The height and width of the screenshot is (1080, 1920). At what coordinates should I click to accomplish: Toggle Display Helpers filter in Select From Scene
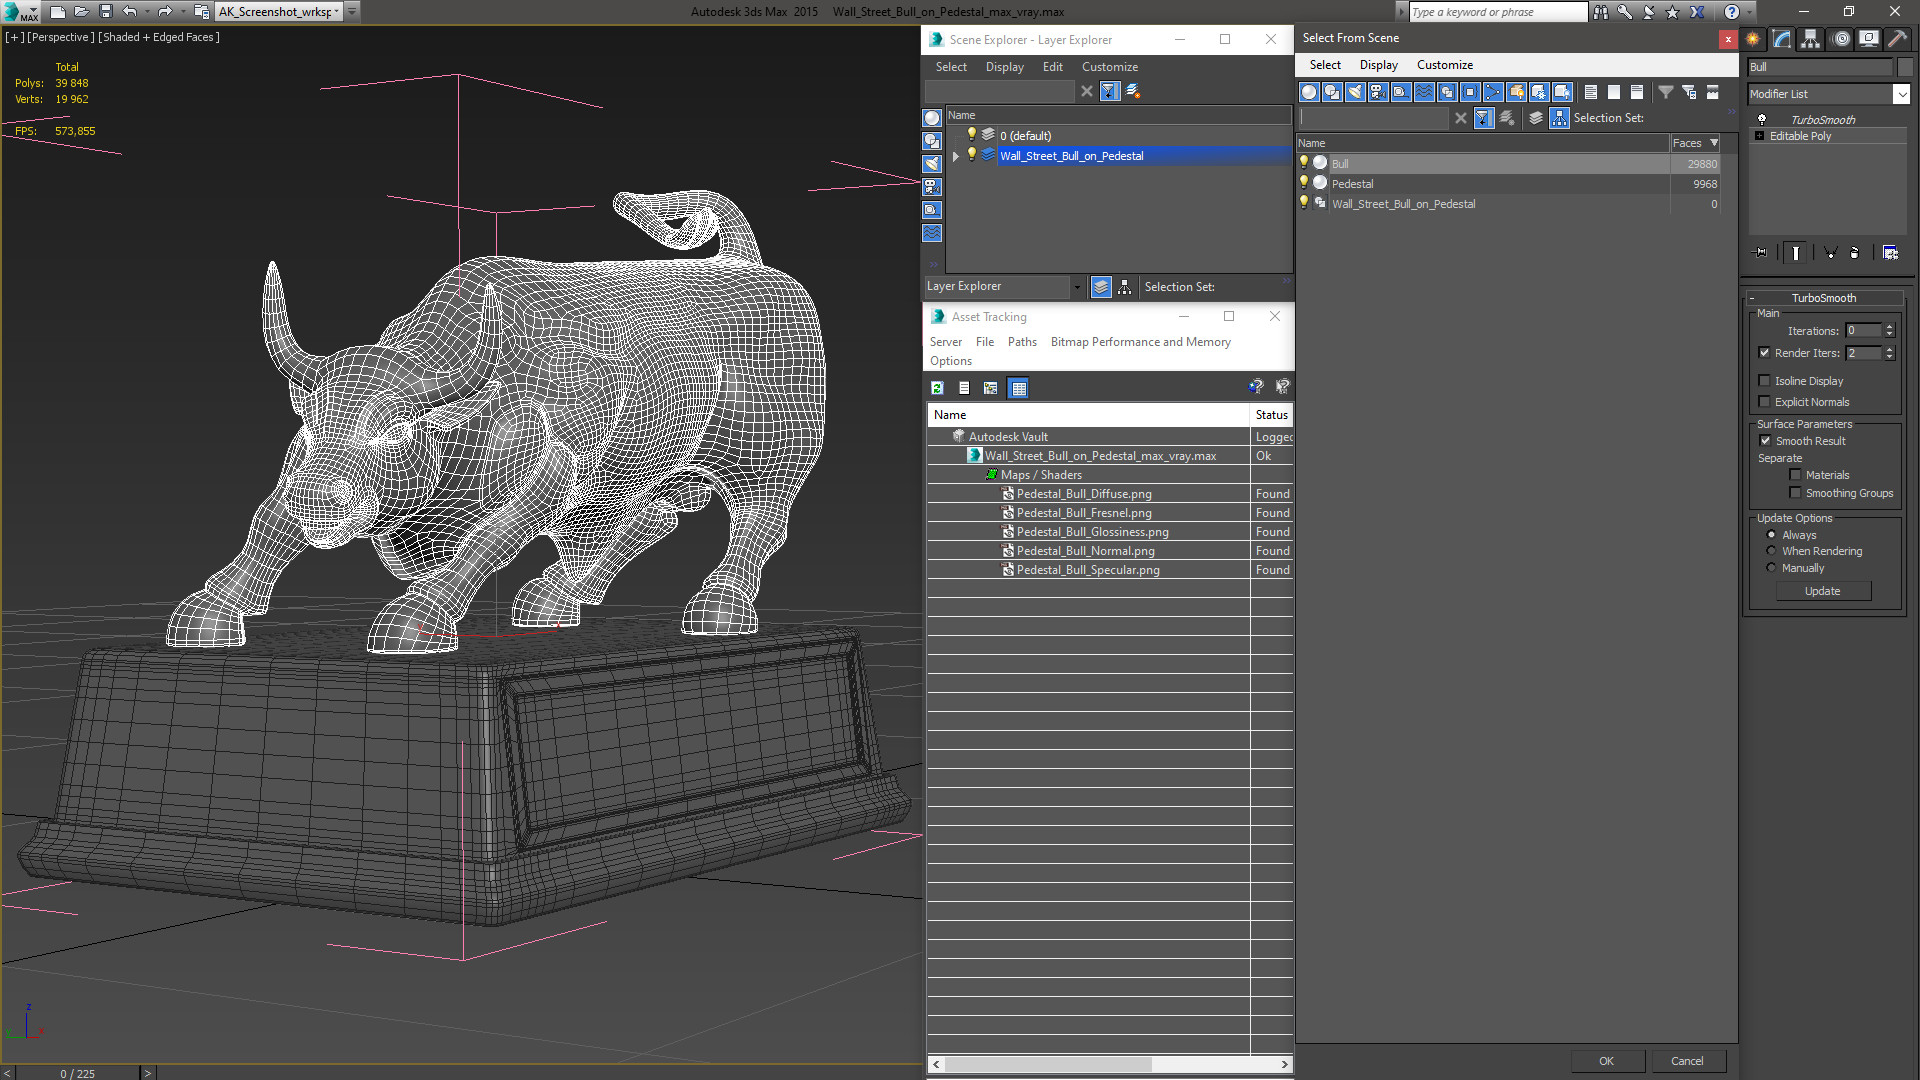click(x=1401, y=92)
